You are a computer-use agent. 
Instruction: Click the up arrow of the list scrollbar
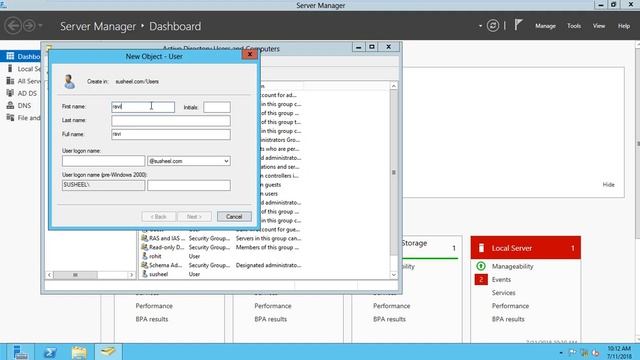pos(393,86)
